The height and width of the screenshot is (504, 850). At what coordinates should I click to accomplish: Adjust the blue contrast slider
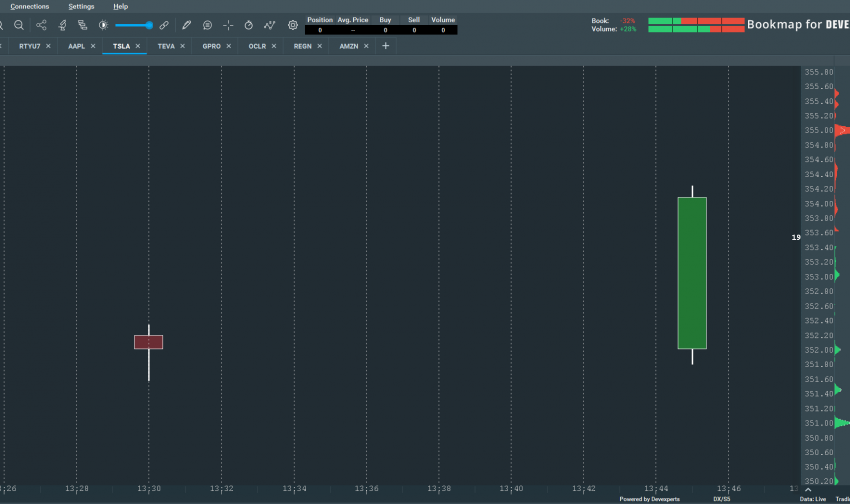click(x=134, y=25)
